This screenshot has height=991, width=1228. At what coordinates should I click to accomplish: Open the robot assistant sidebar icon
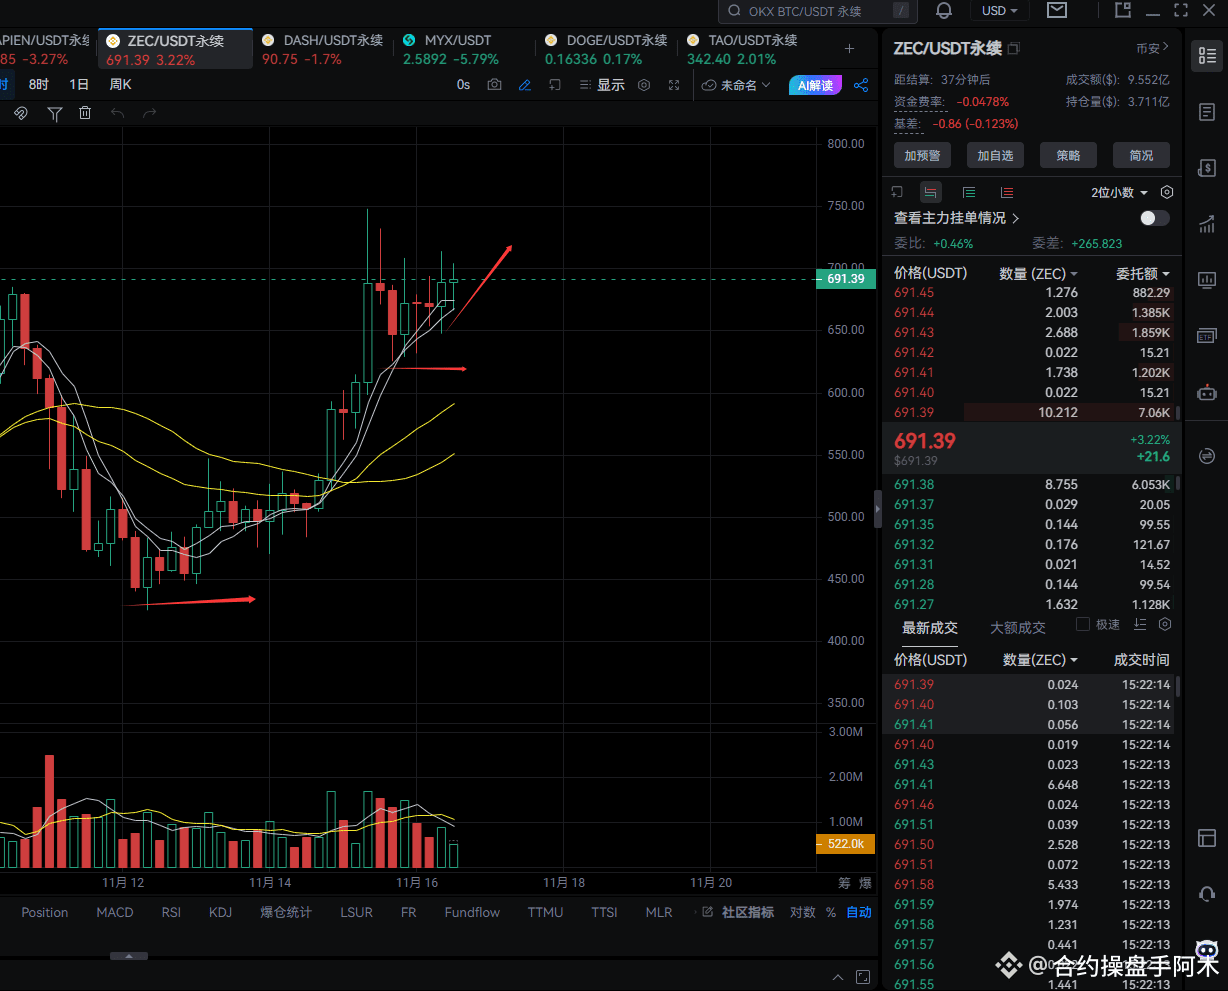[x=1207, y=392]
